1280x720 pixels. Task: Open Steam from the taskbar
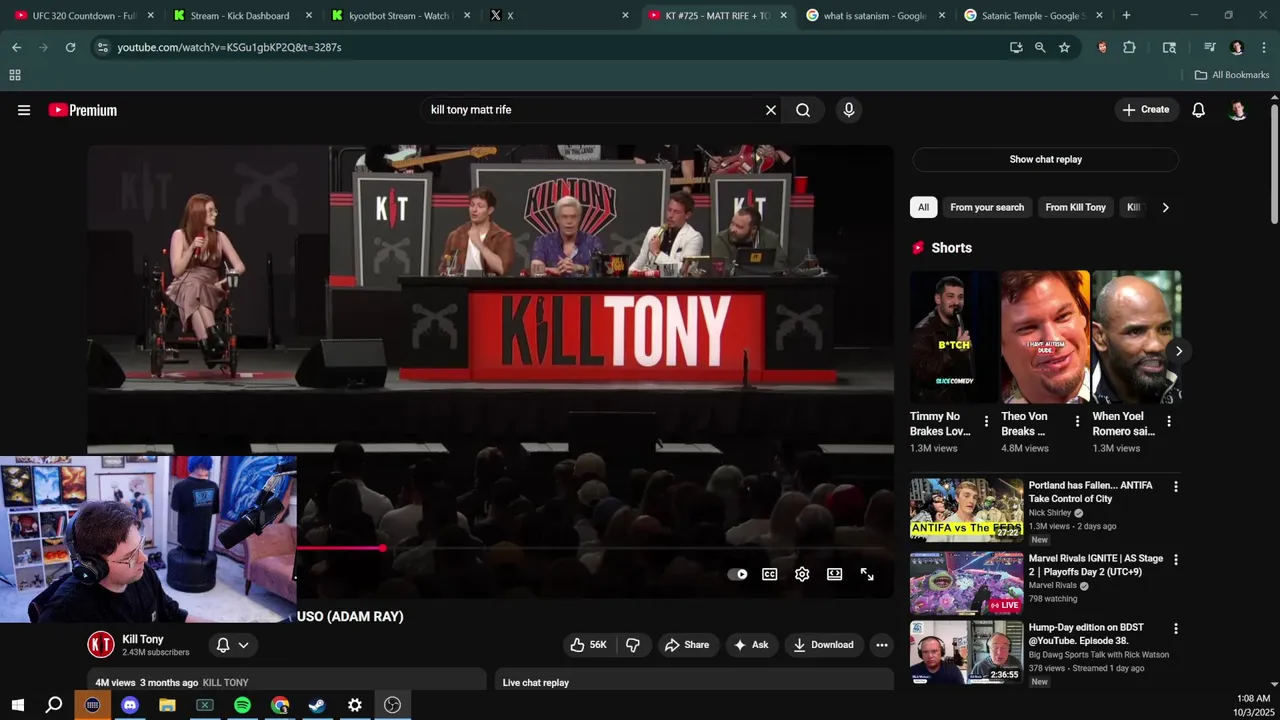(317, 705)
